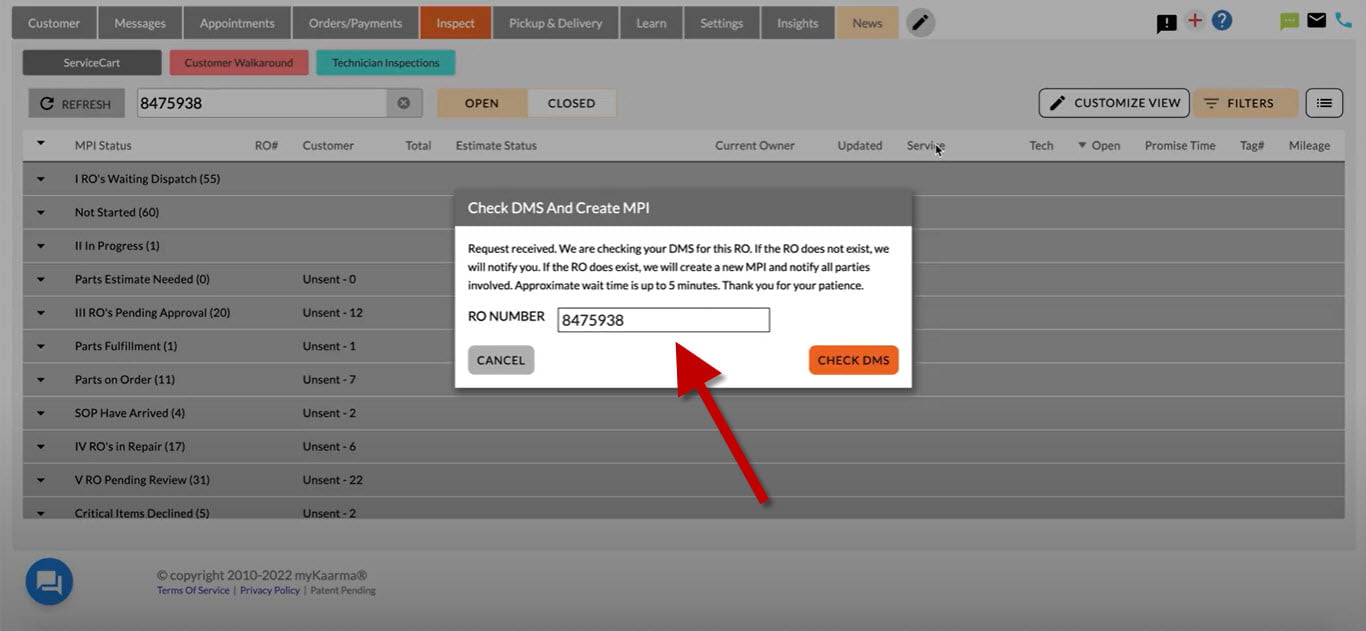1366x631 pixels.
Task: Open the Messages tab
Action: pyautogui.click(x=140, y=23)
